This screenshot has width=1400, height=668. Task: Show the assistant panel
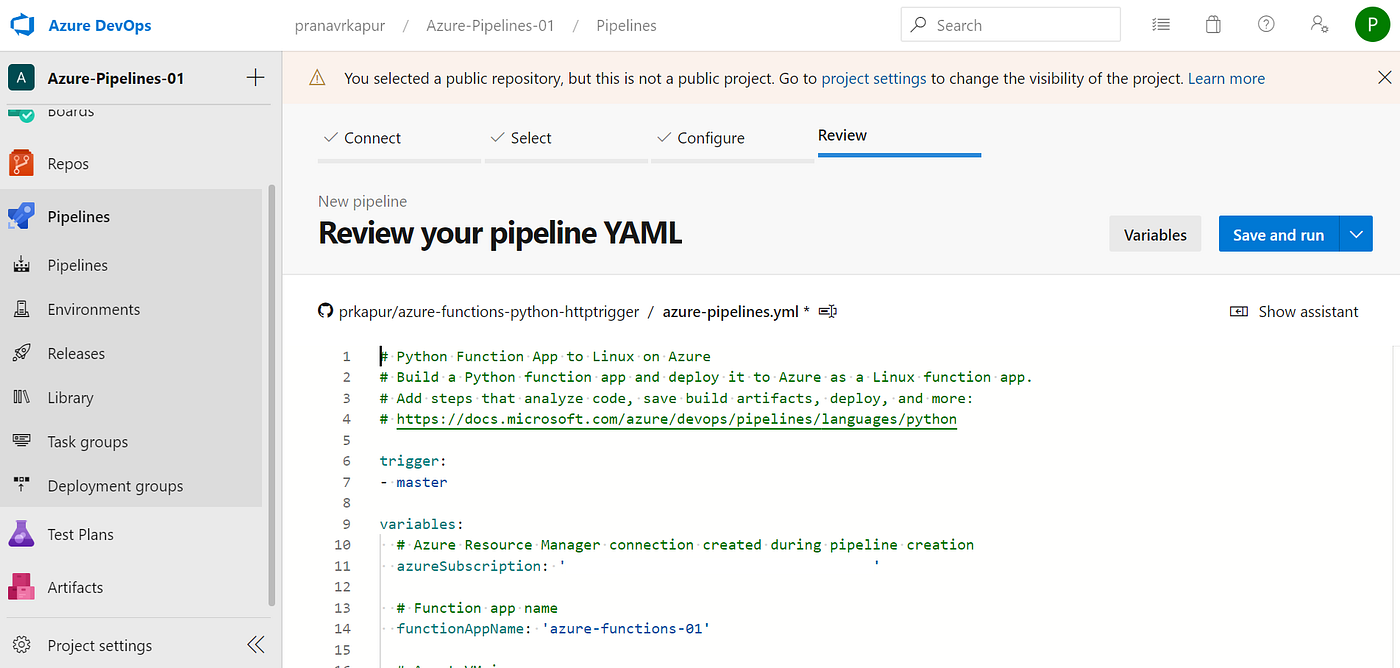pyautogui.click(x=1294, y=311)
